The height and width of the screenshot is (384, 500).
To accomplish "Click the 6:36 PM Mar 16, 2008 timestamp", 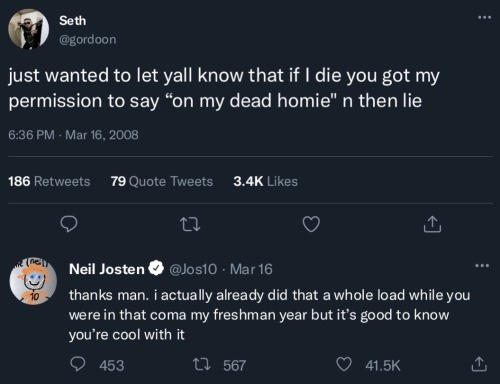I will (73, 135).
